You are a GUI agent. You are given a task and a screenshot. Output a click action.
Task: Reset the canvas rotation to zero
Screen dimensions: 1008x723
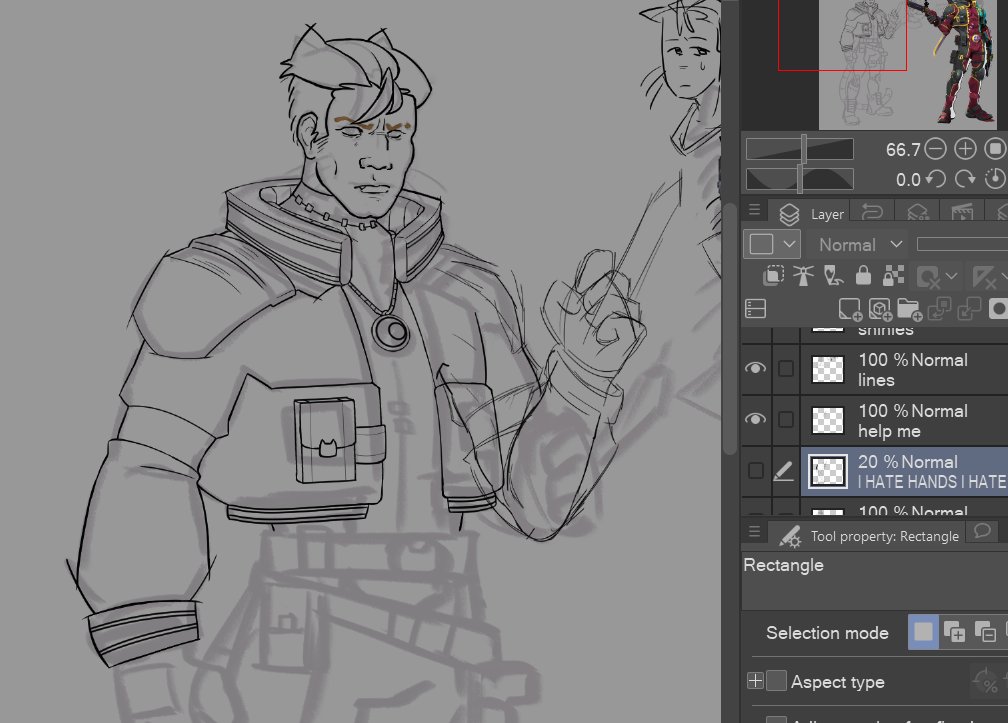click(996, 179)
